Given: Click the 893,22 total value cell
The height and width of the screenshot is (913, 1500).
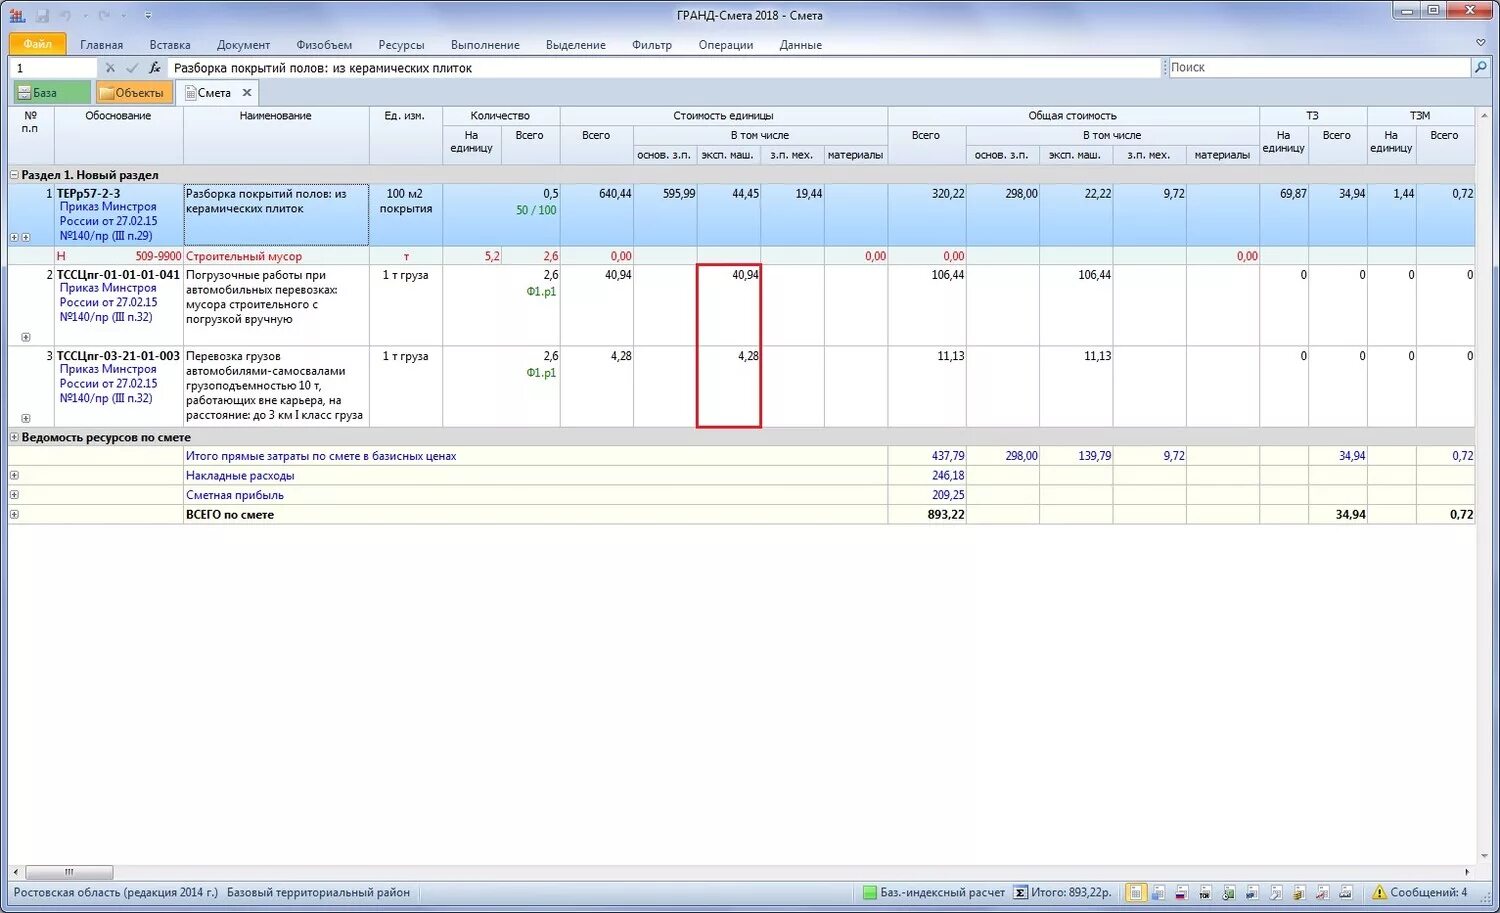Looking at the screenshot, I should coord(927,514).
